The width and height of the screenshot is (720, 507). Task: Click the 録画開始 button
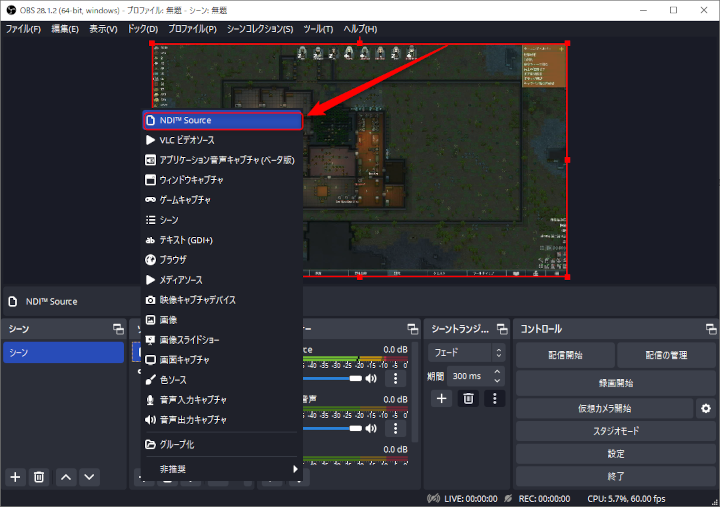click(616, 383)
